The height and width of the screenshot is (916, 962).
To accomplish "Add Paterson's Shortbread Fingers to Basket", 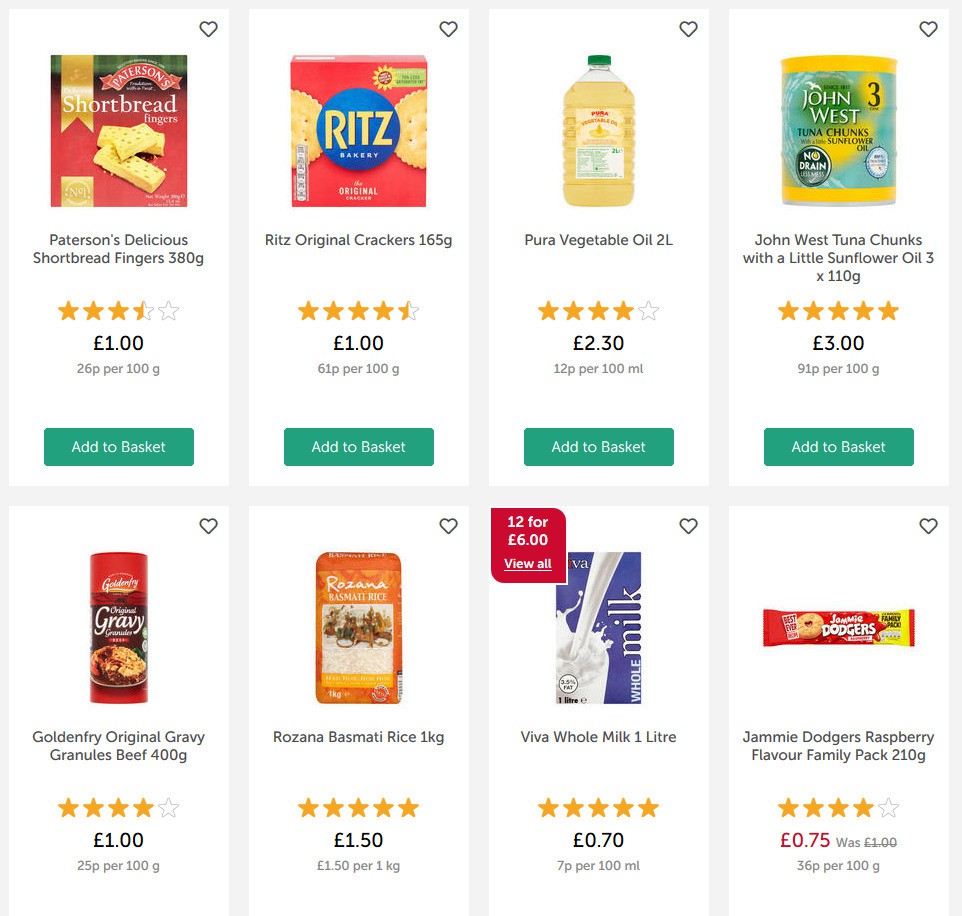I will [118, 447].
